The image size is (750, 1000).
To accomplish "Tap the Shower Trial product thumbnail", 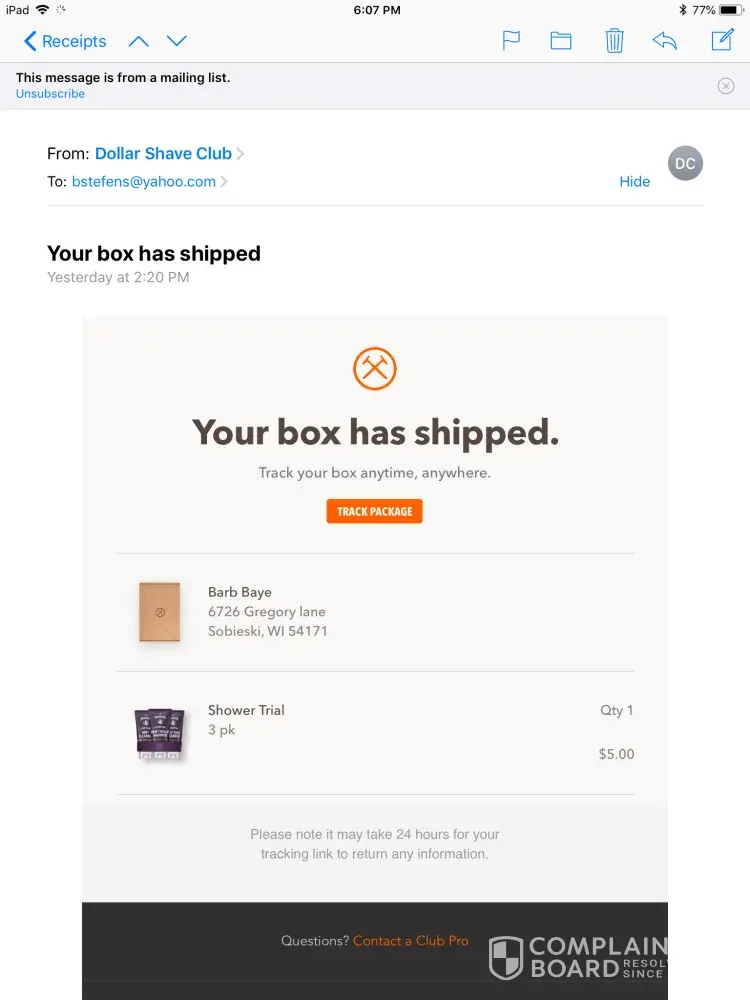I will [160, 735].
